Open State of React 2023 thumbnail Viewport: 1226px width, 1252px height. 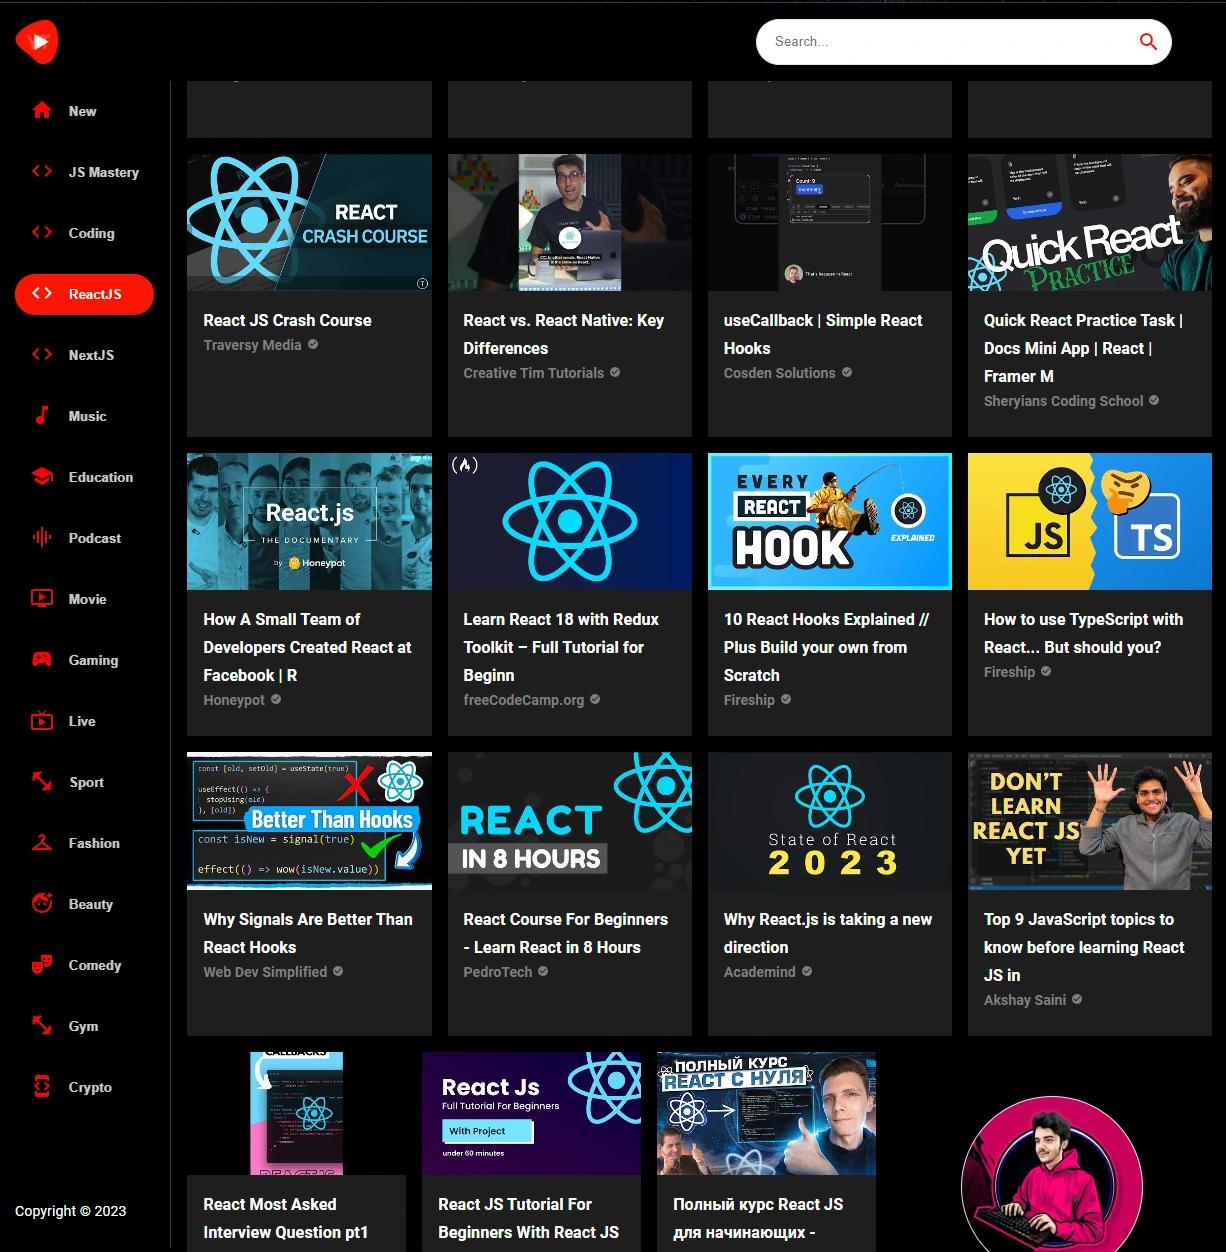(830, 821)
